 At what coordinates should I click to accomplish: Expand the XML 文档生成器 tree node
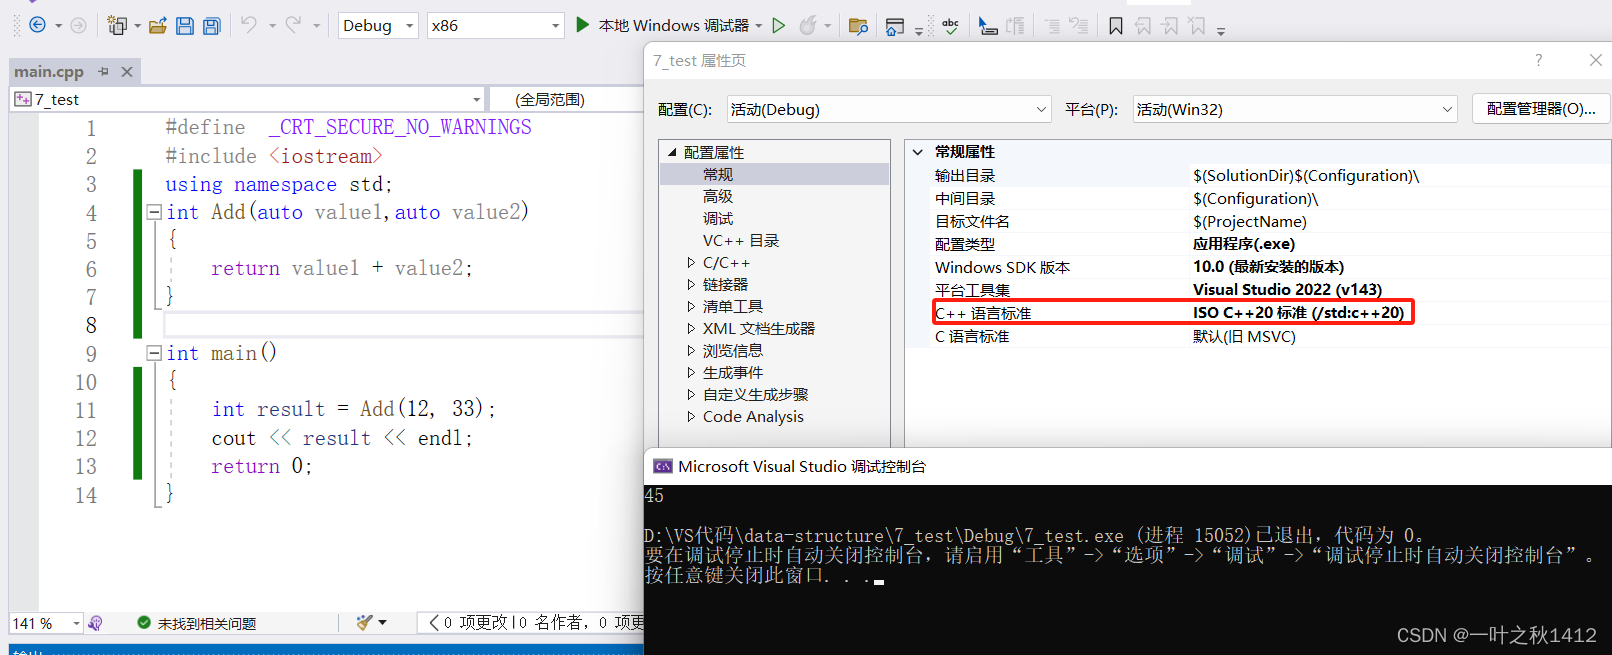click(691, 328)
